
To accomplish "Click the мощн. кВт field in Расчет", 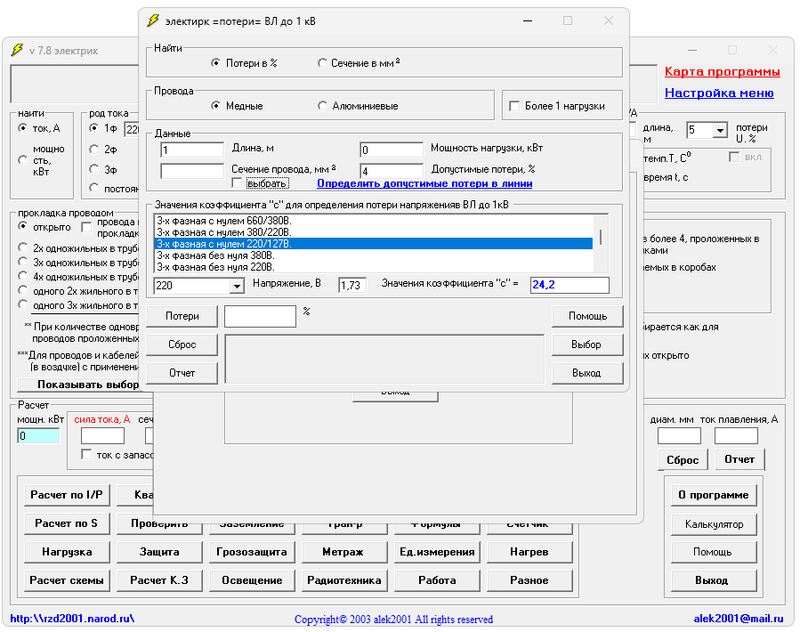I will [x=39, y=436].
